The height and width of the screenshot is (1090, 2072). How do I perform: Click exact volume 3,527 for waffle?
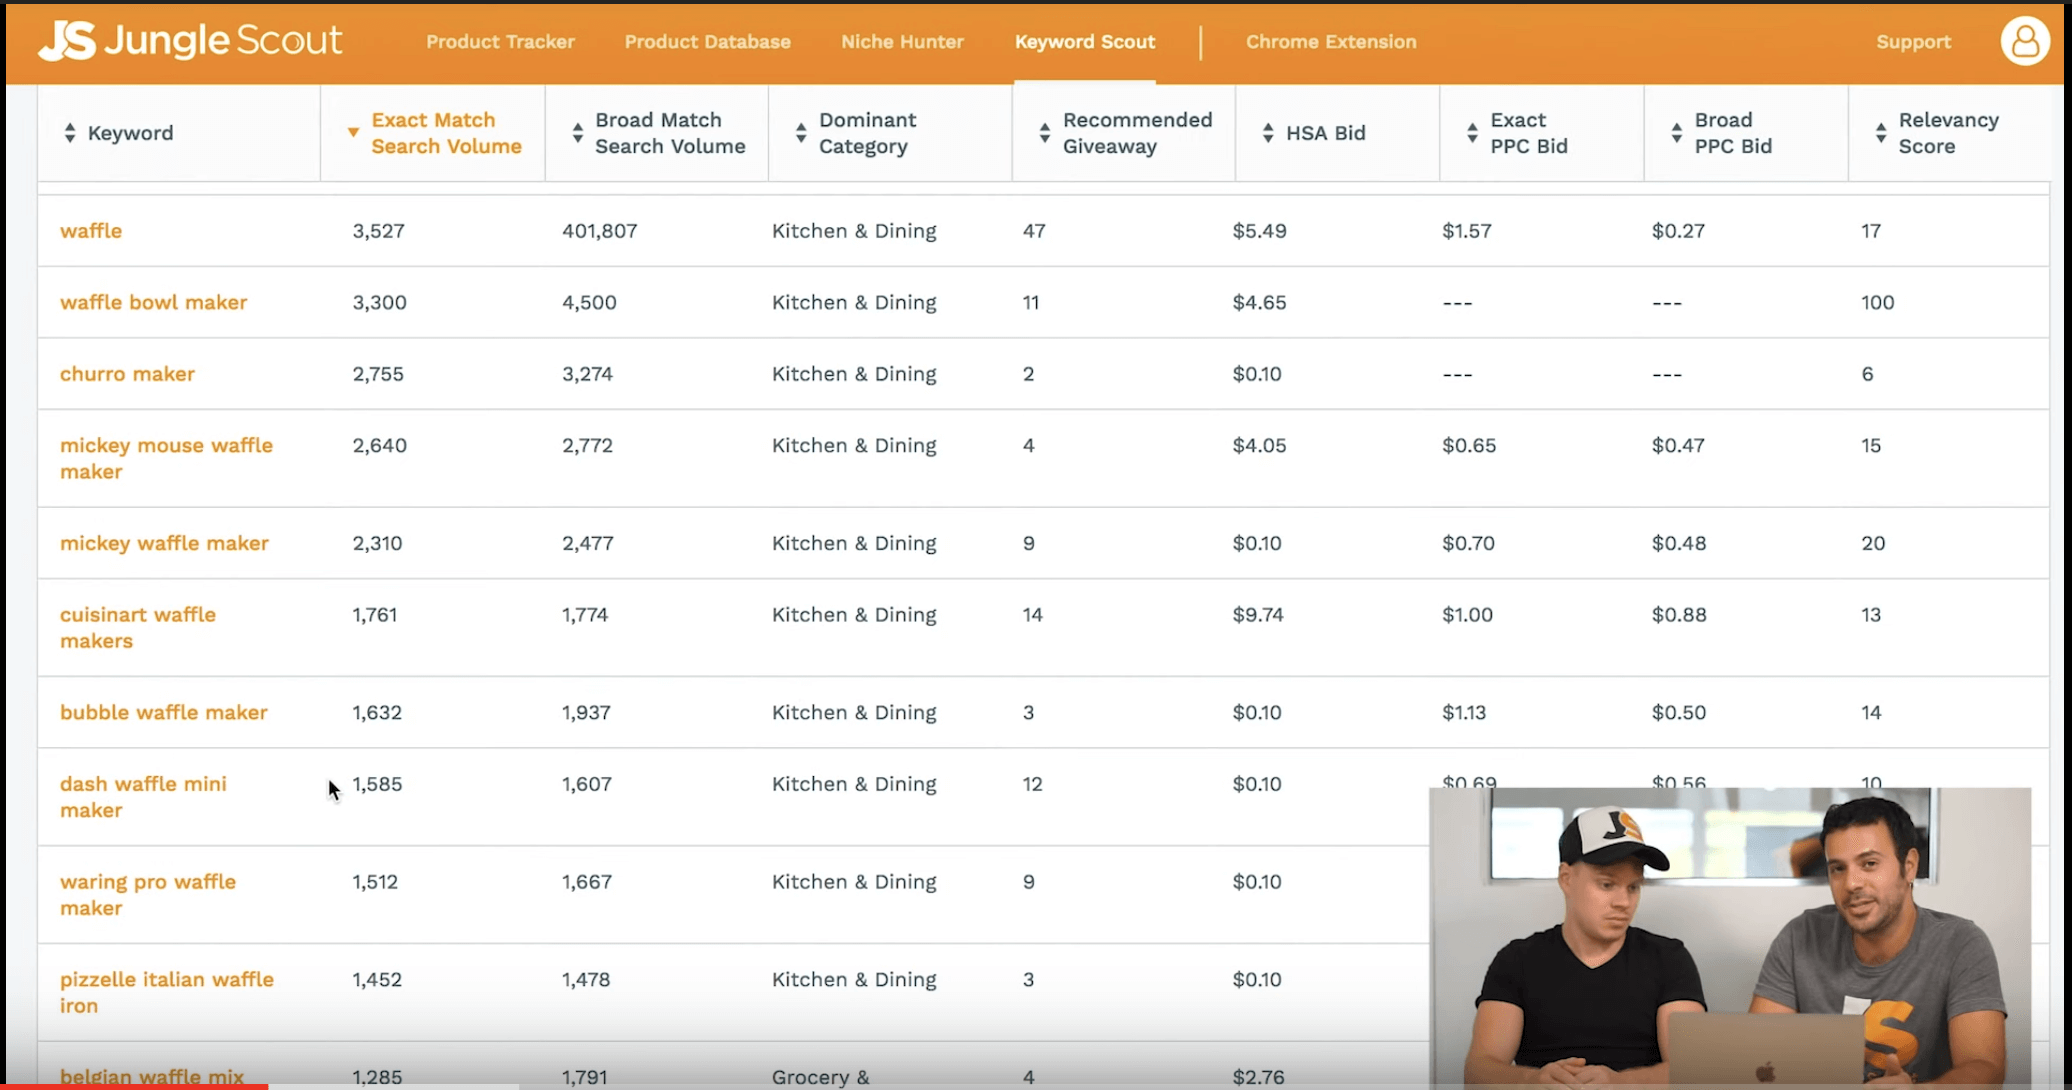(378, 231)
